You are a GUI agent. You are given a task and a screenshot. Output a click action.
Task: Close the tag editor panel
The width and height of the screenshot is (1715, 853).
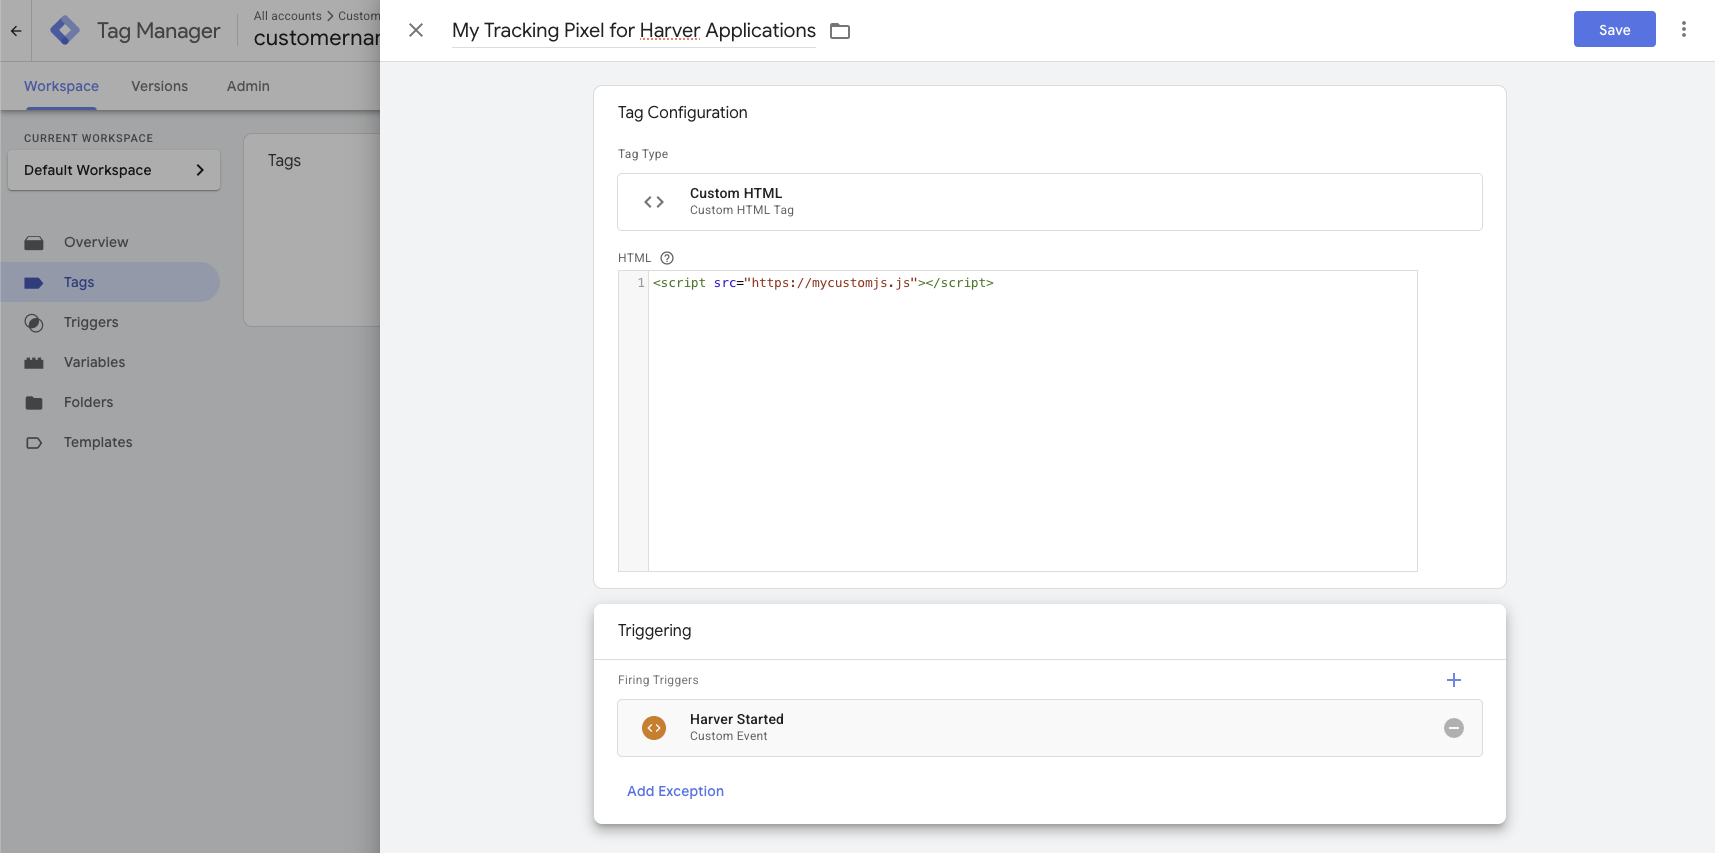416,30
